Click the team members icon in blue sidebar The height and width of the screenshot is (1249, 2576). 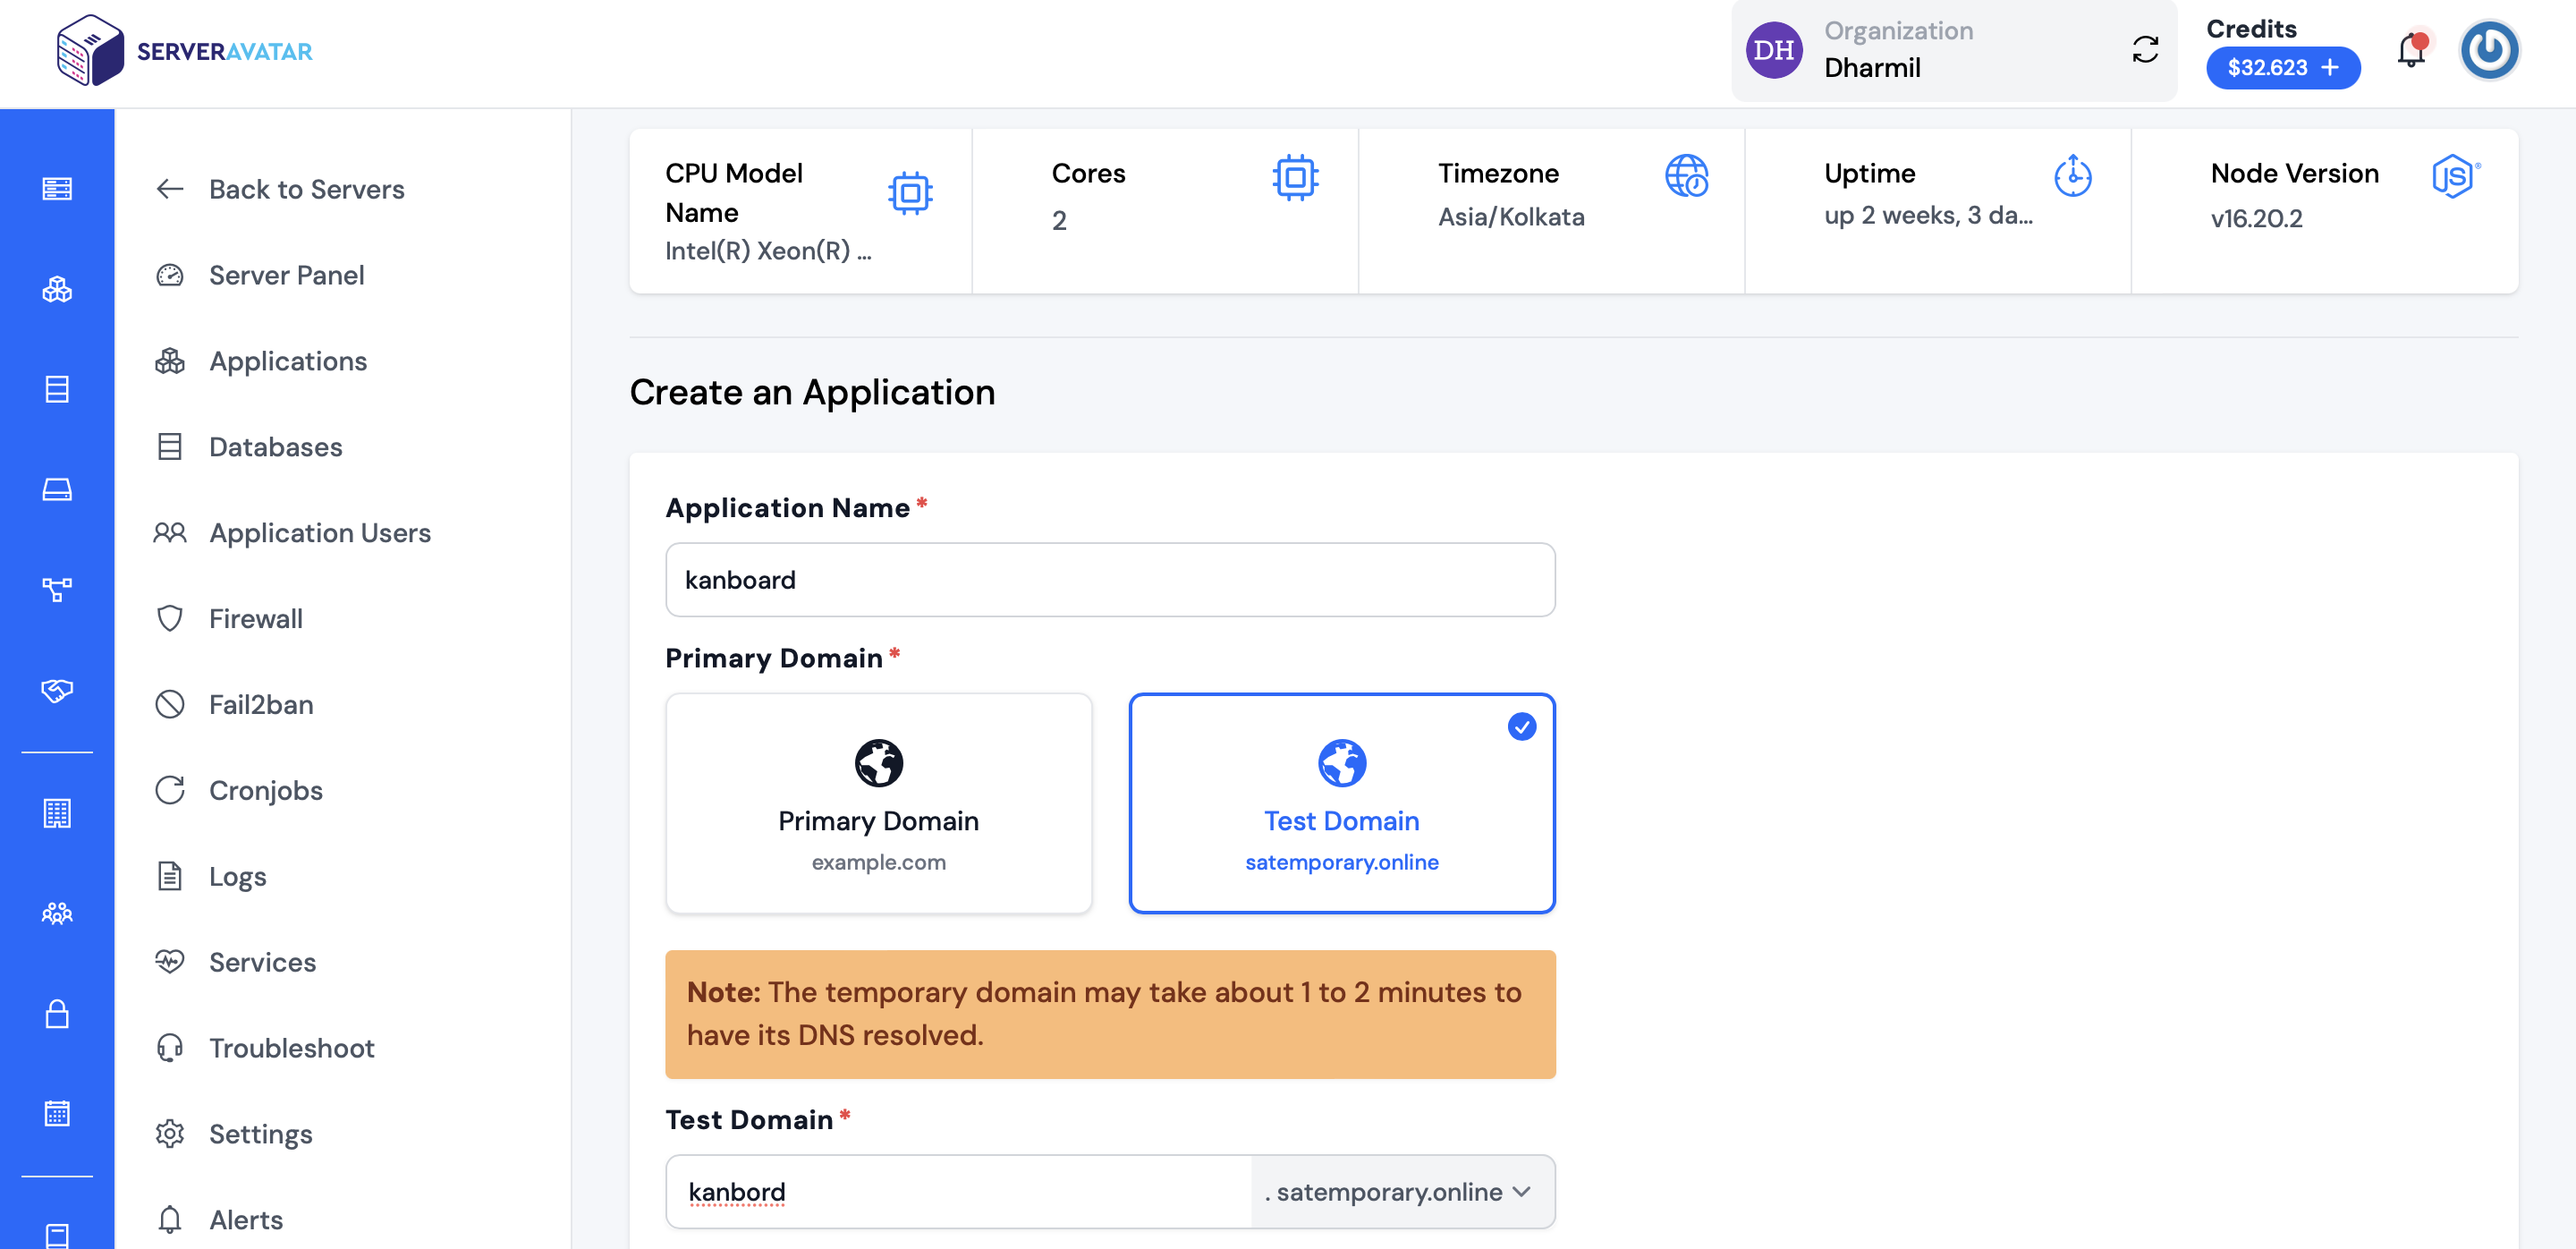pyautogui.click(x=57, y=913)
